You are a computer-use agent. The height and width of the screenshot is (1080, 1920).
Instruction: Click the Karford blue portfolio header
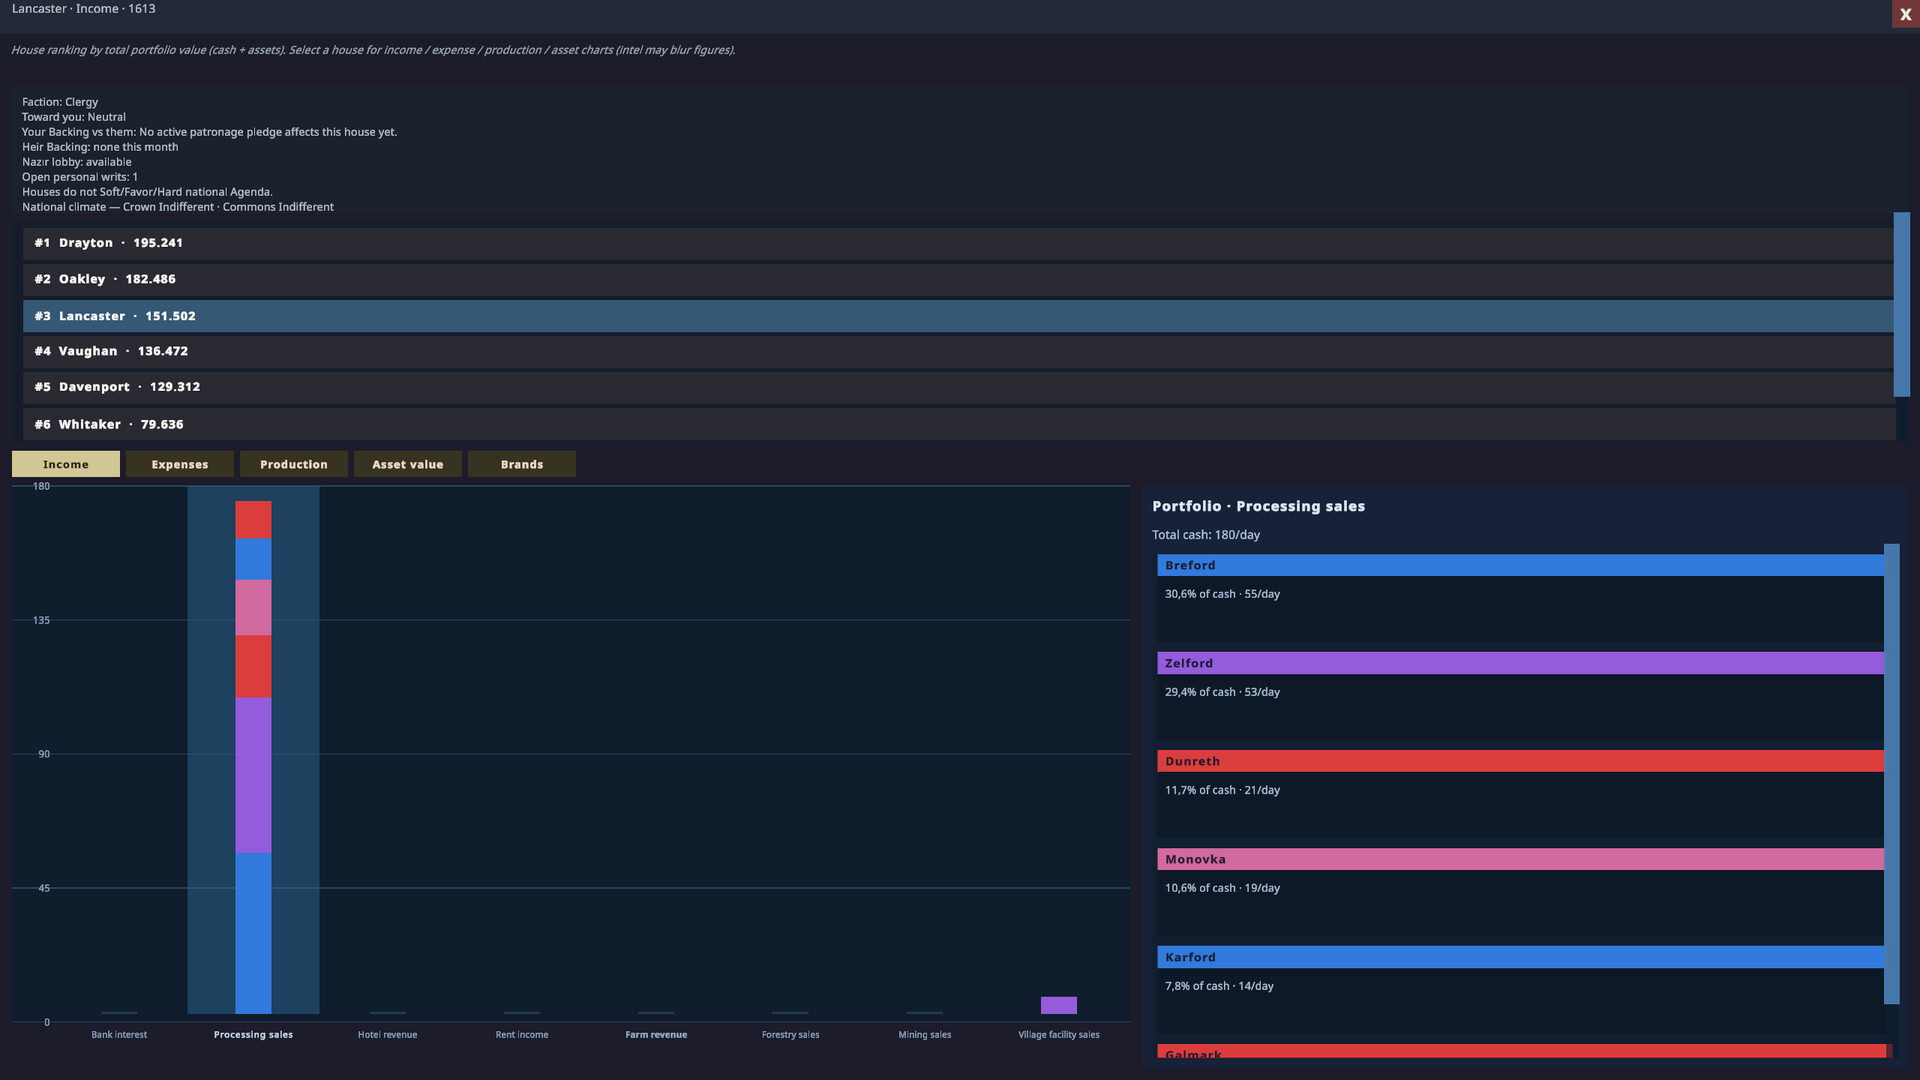pos(1521,957)
